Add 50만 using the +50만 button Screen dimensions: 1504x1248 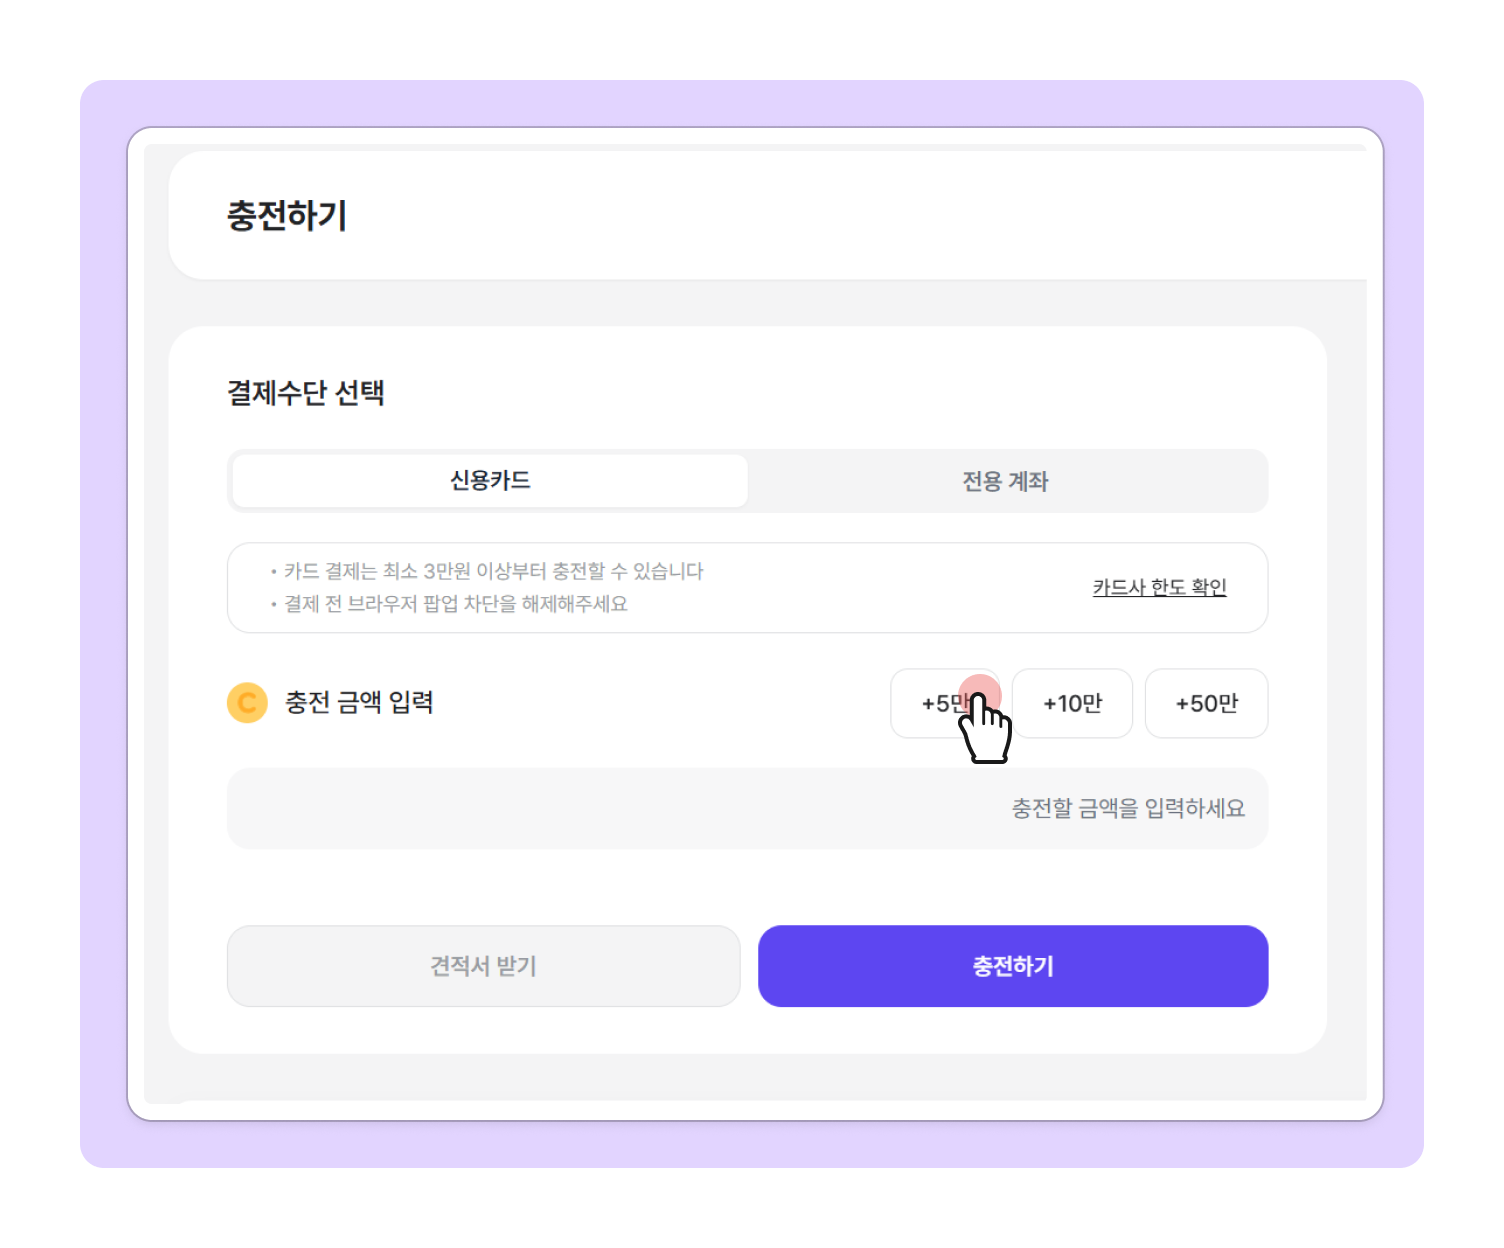click(1206, 703)
